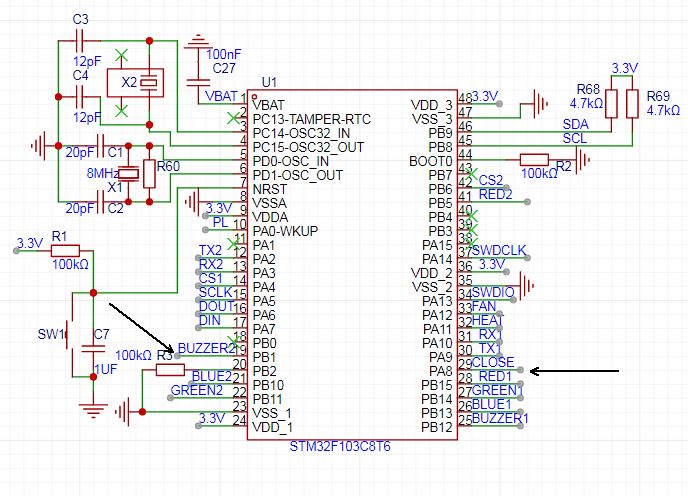
Task: Click the RED1 net label
Action: pyautogui.click(x=495, y=377)
